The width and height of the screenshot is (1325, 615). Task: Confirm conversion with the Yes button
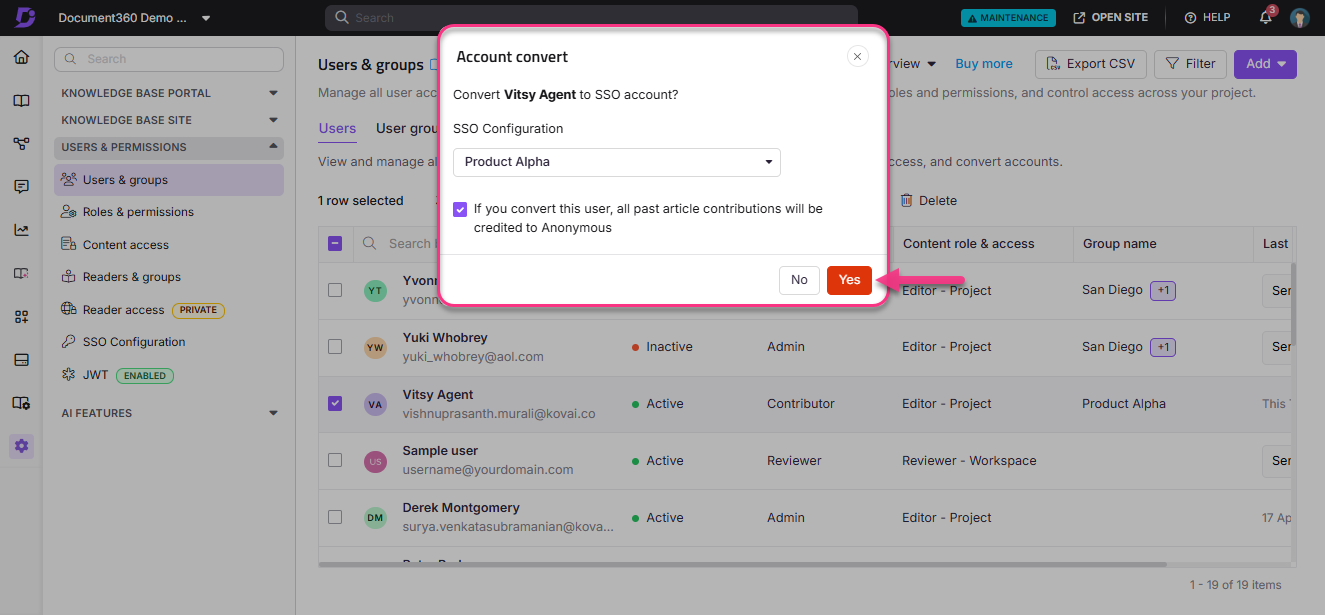click(x=848, y=280)
